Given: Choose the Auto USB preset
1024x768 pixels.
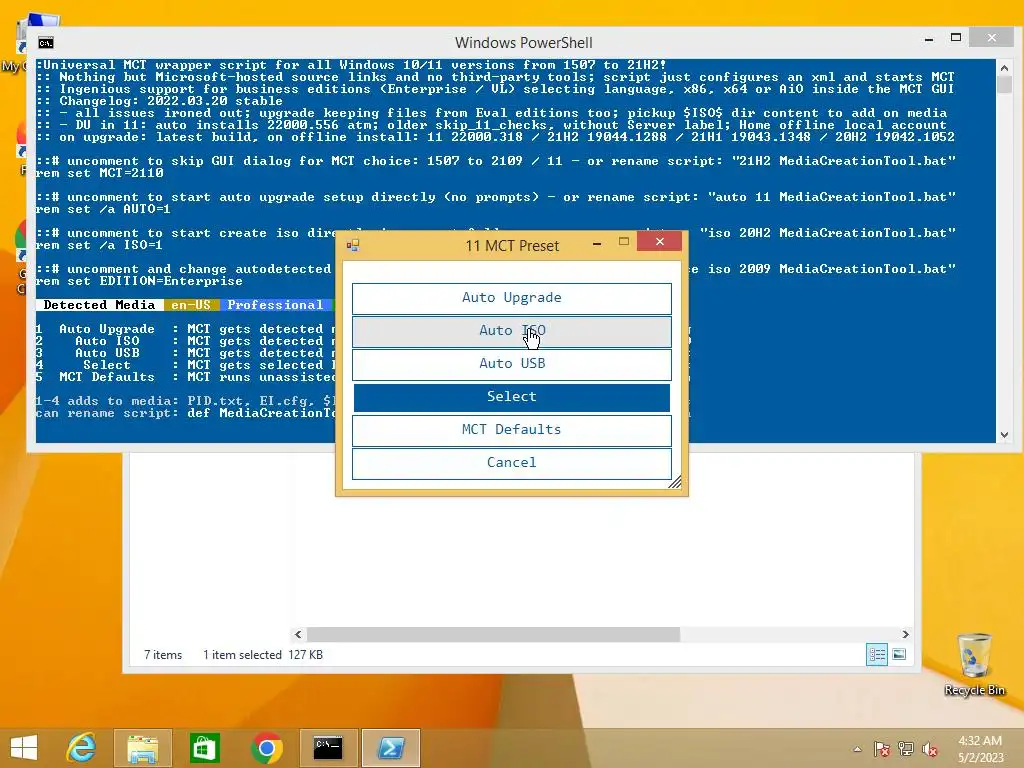Looking at the screenshot, I should 511,364.
